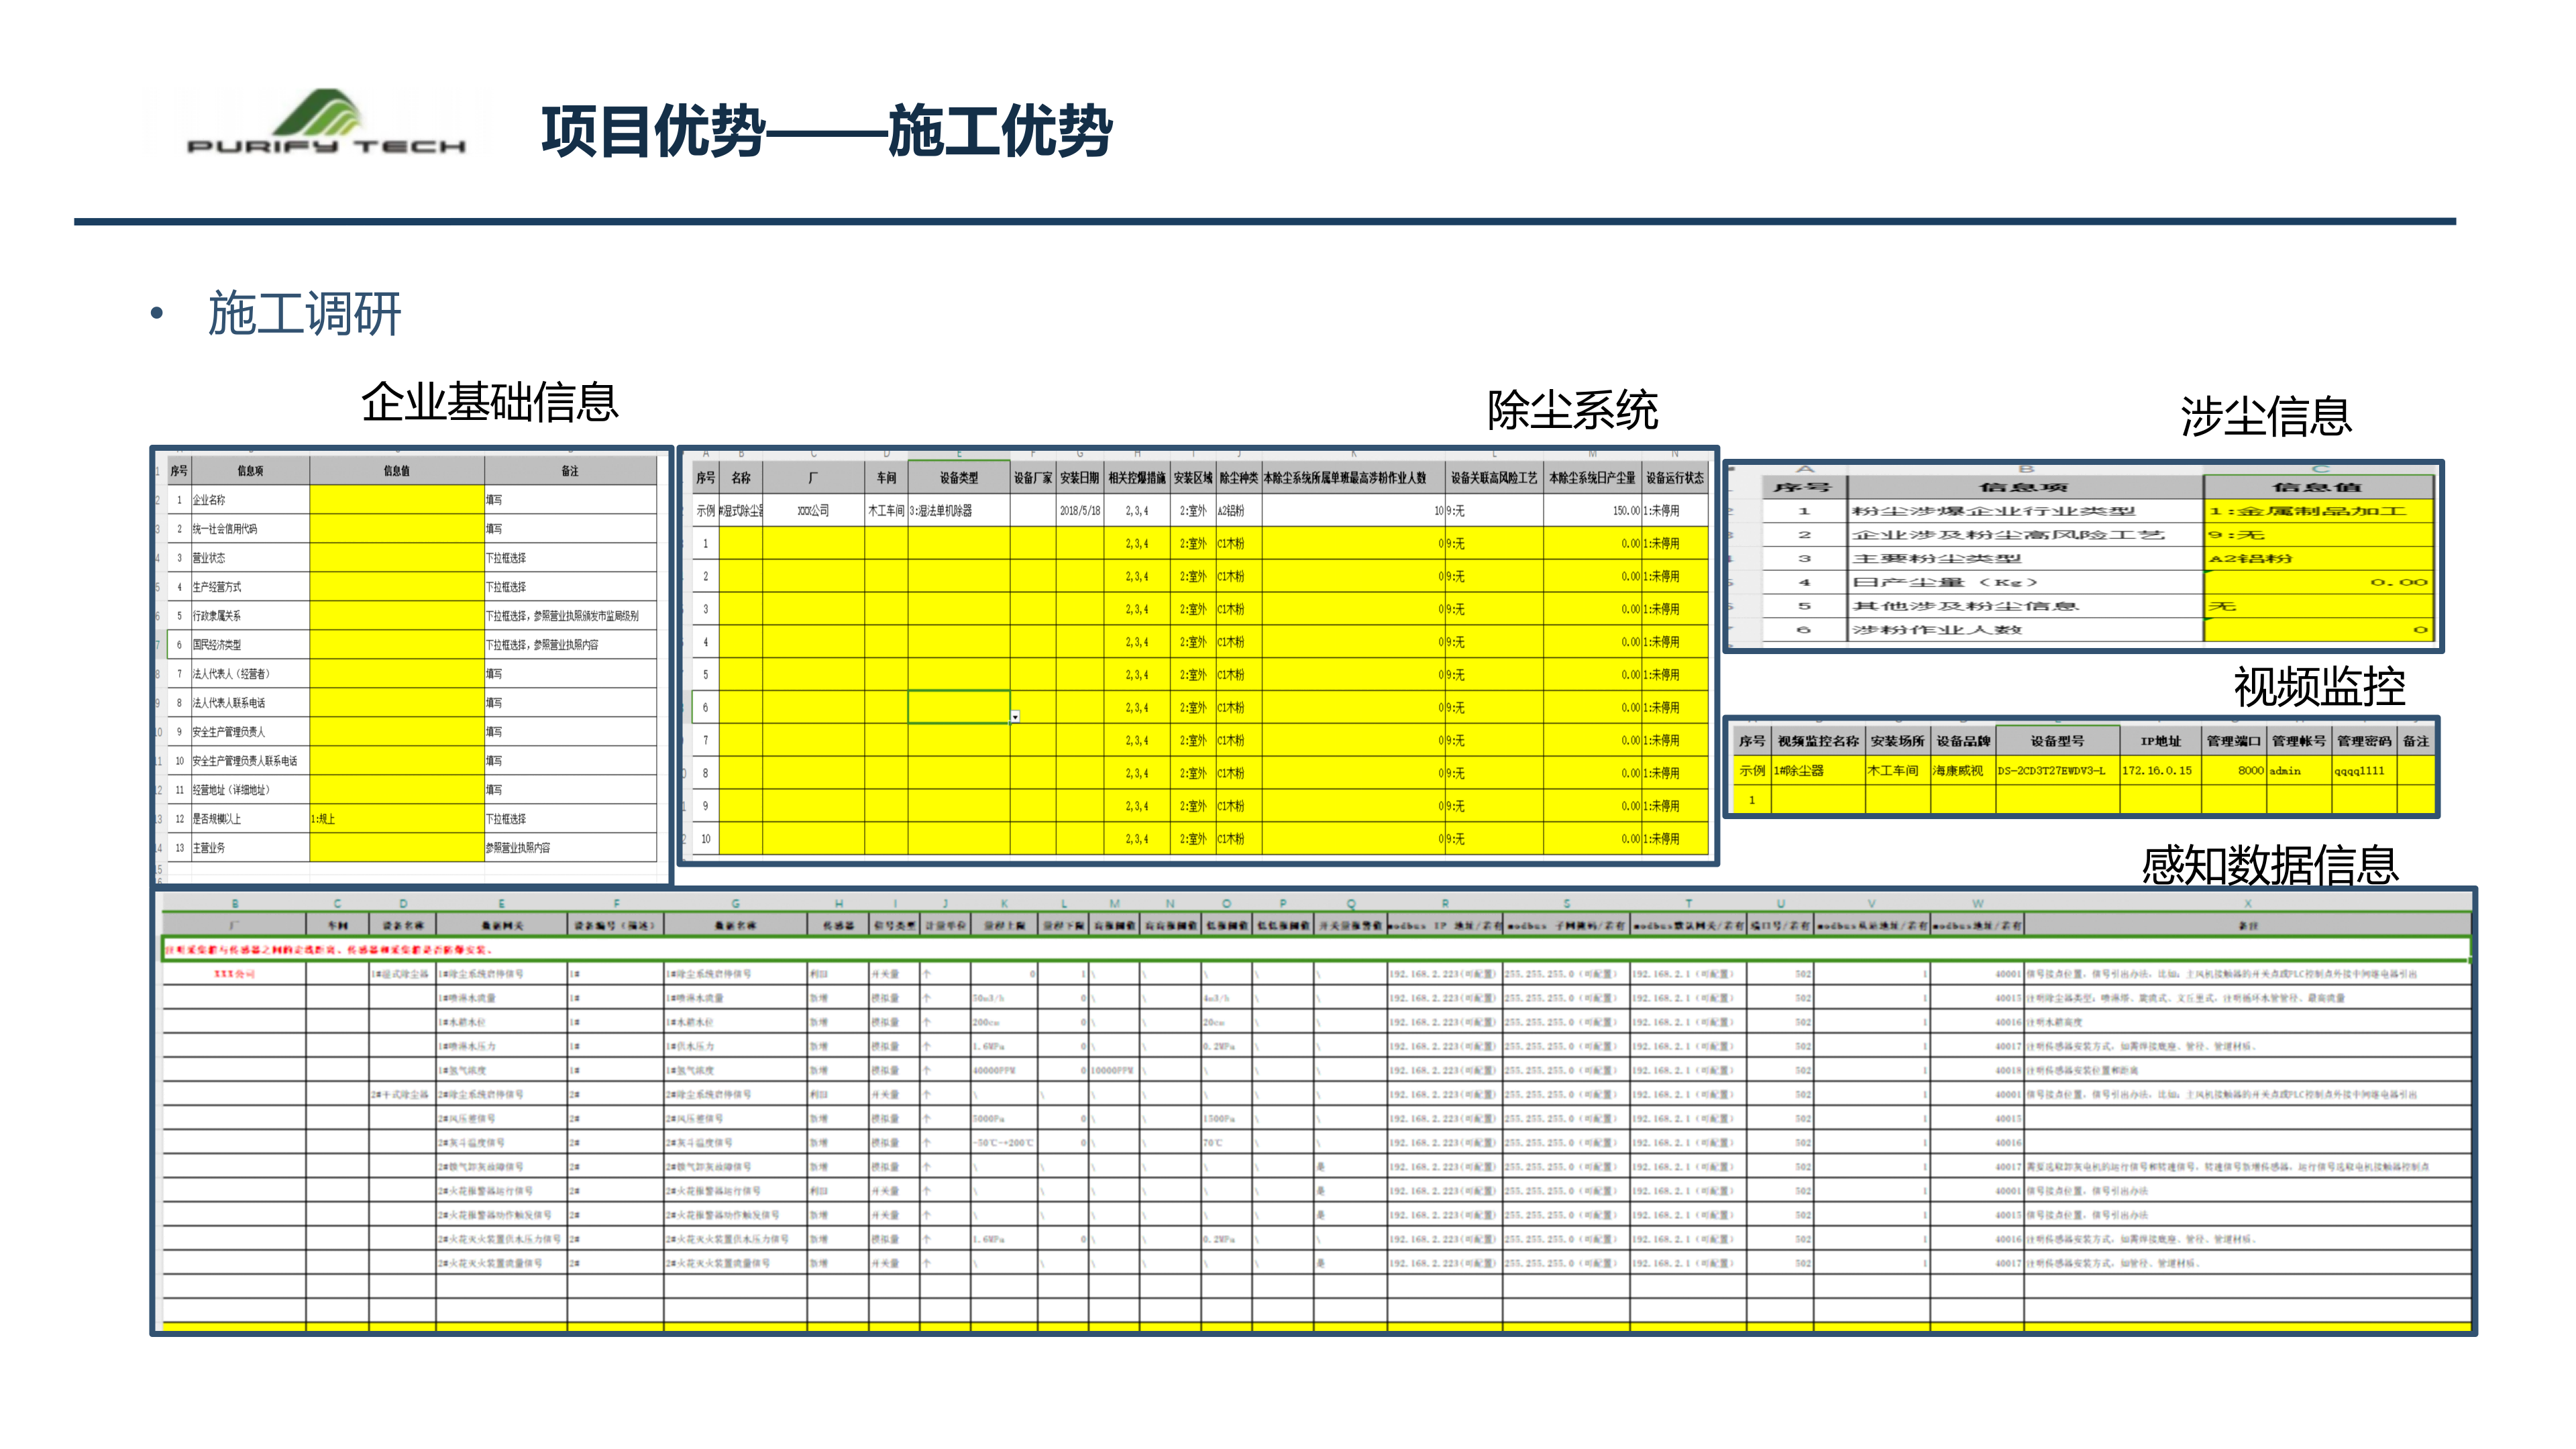Click the 安全生产管理负责人联系电话 row label
The image size is (2576, 1449).
tap(245, 761)
